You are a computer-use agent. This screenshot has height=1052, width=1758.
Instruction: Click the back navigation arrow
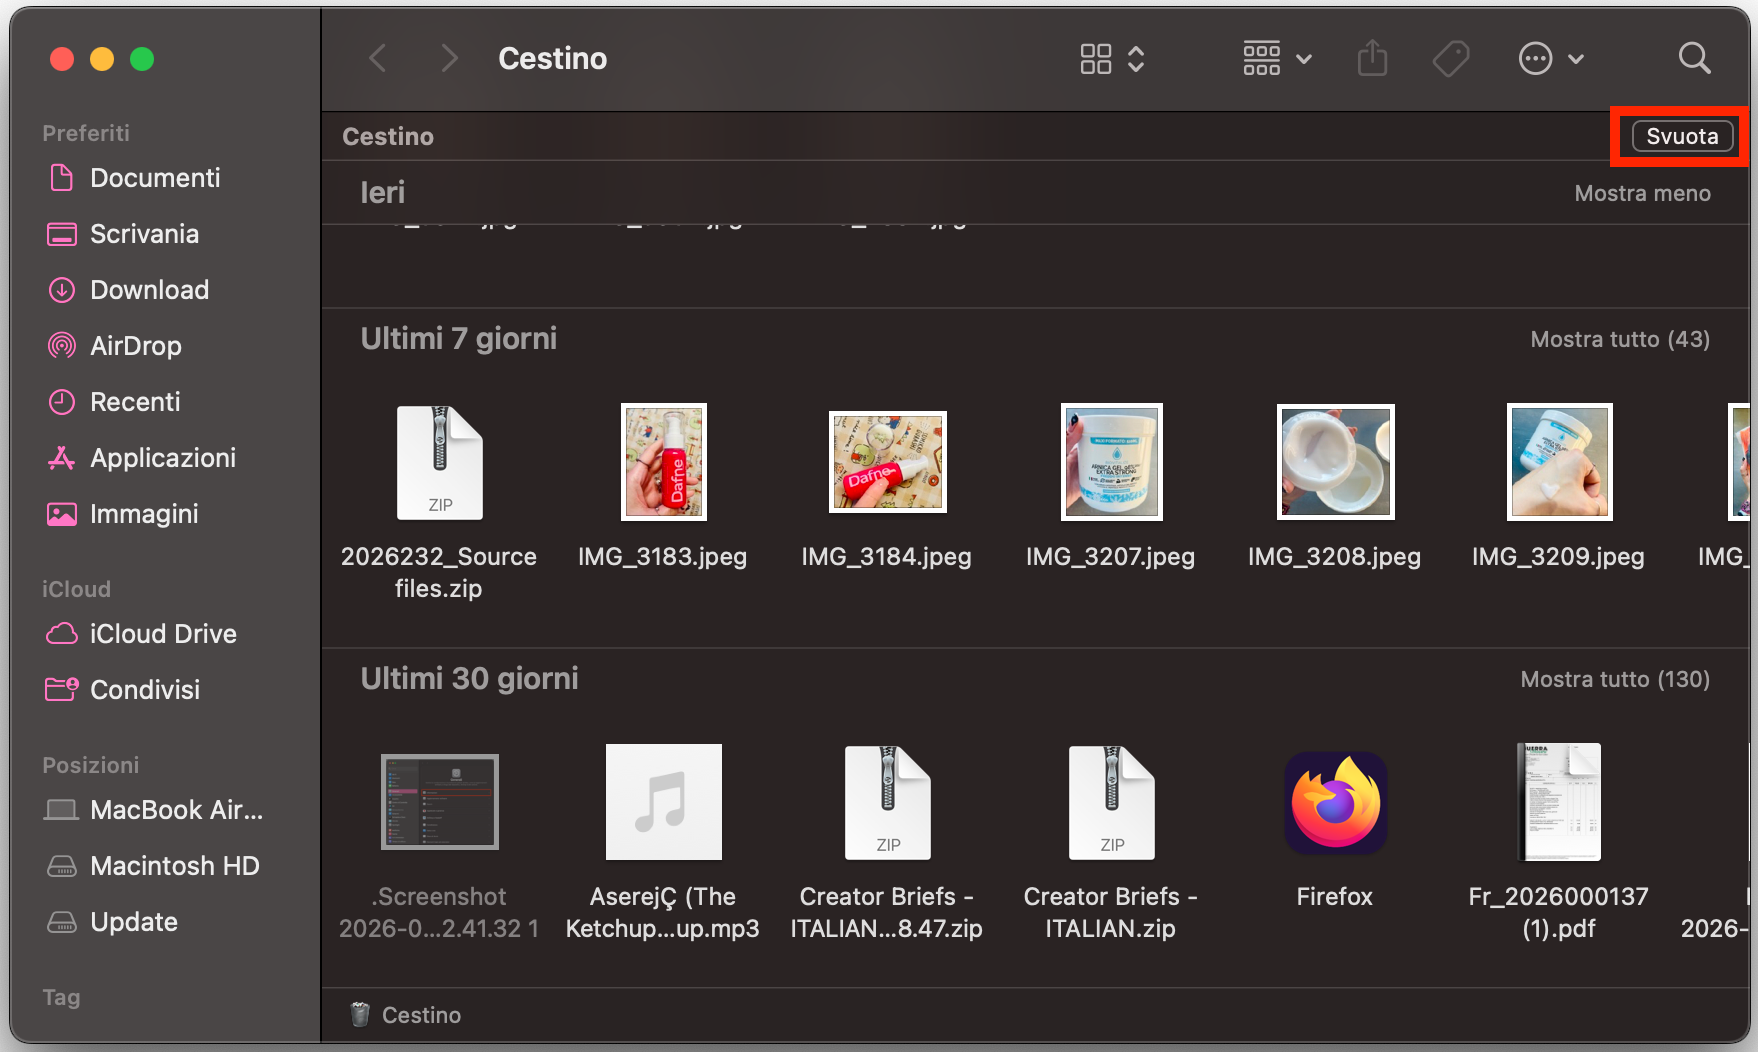tap(377, 58)
